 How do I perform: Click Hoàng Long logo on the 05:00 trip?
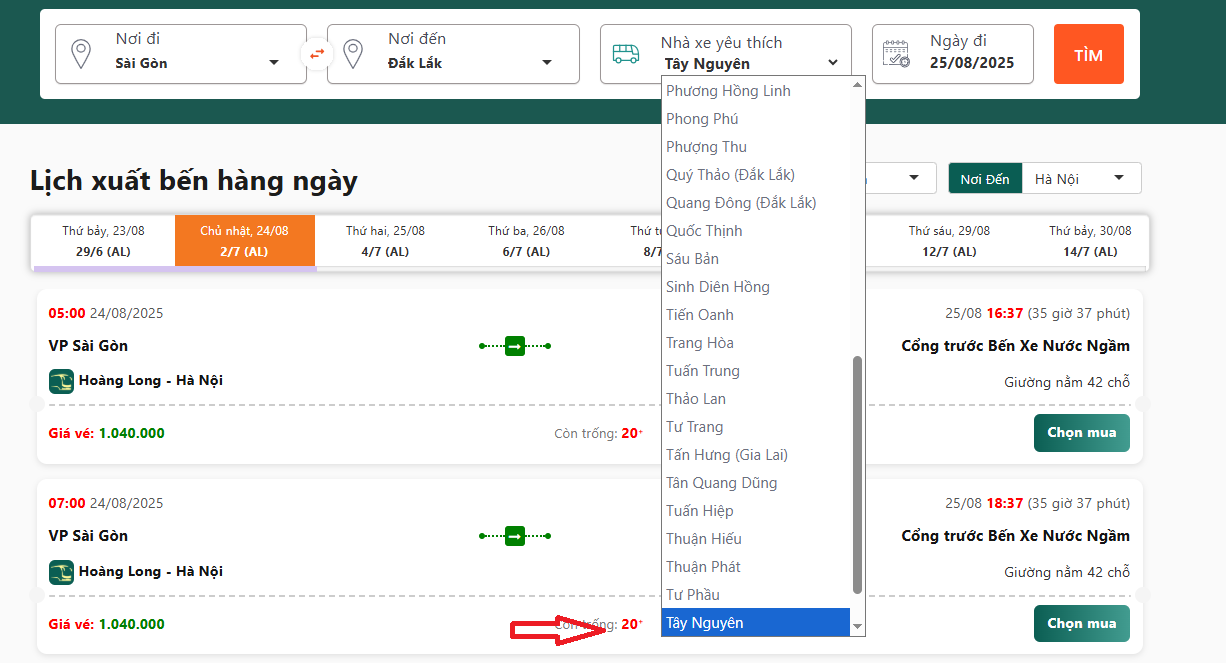[x=61, y=381]
